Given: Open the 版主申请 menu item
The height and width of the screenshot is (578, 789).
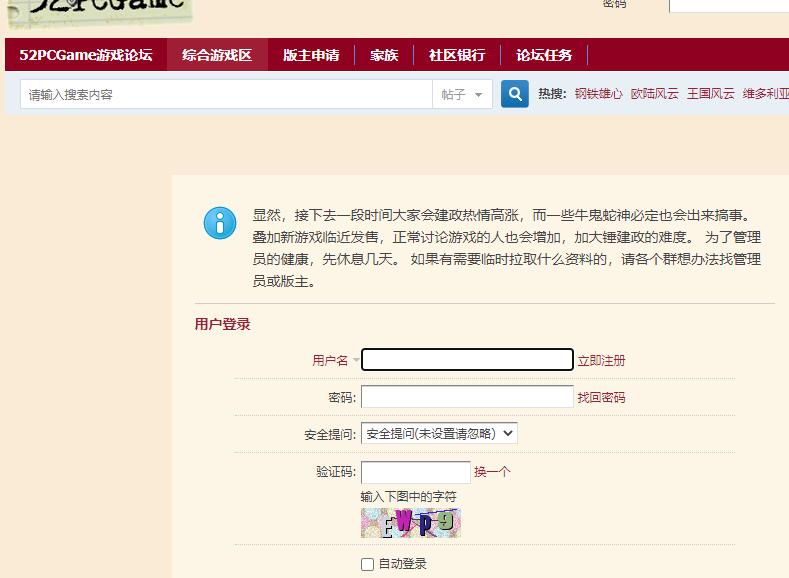Looking at the screenshot, I should click(x=311, y=55).
